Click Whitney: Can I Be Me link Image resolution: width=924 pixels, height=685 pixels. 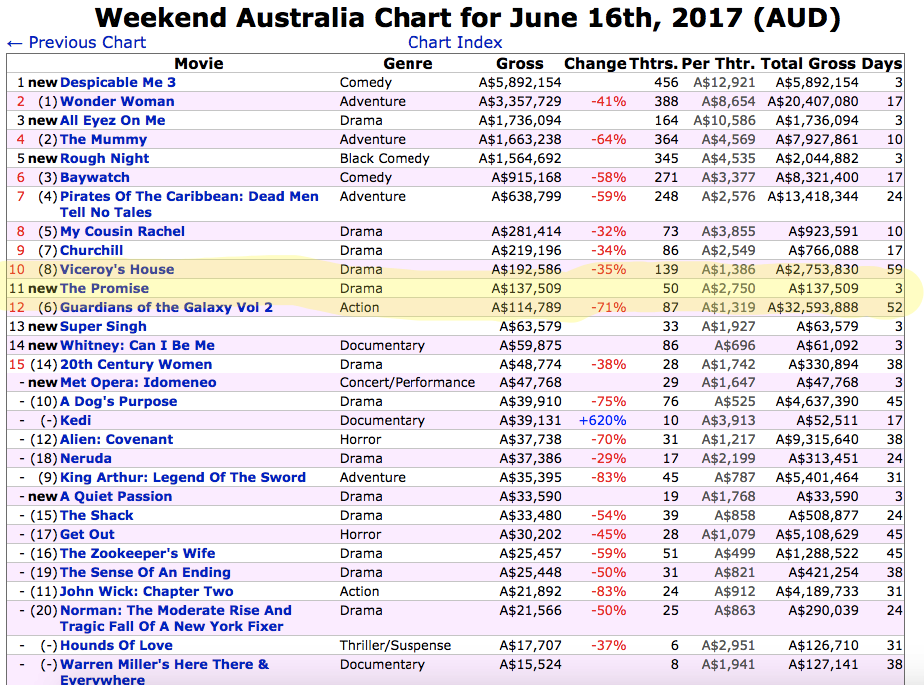tap(137, 345)
